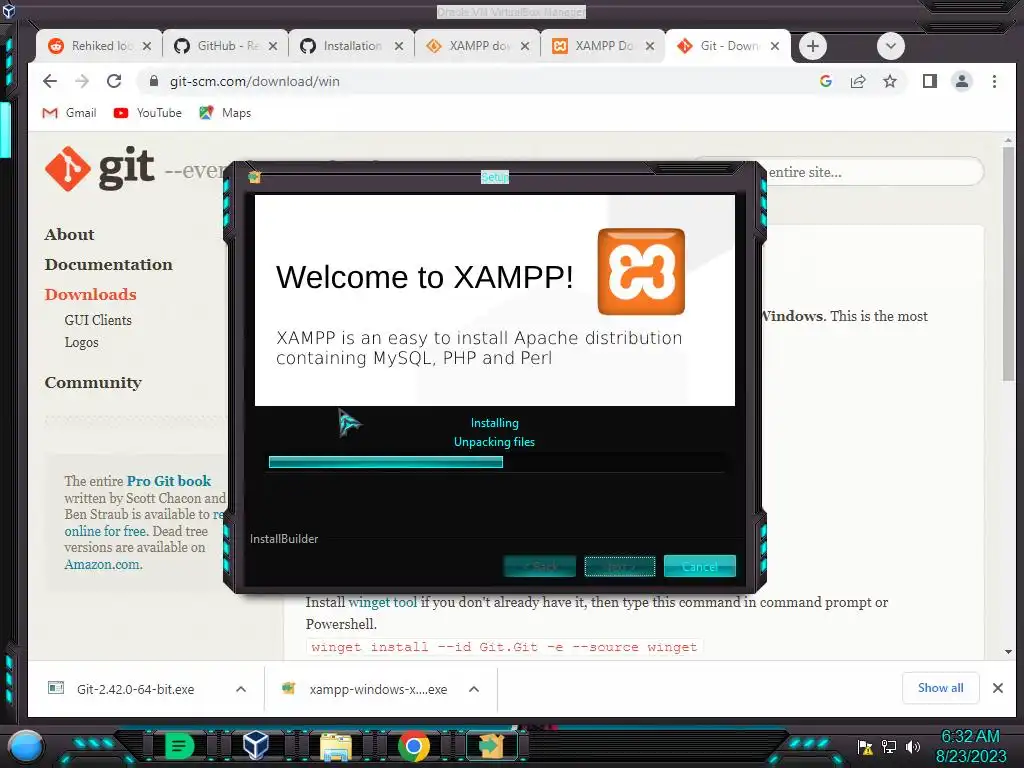Image resolution: width=1024 pixels, height=768 pixels.
Task: Click the search entire site field
Action: click(874, 172)
